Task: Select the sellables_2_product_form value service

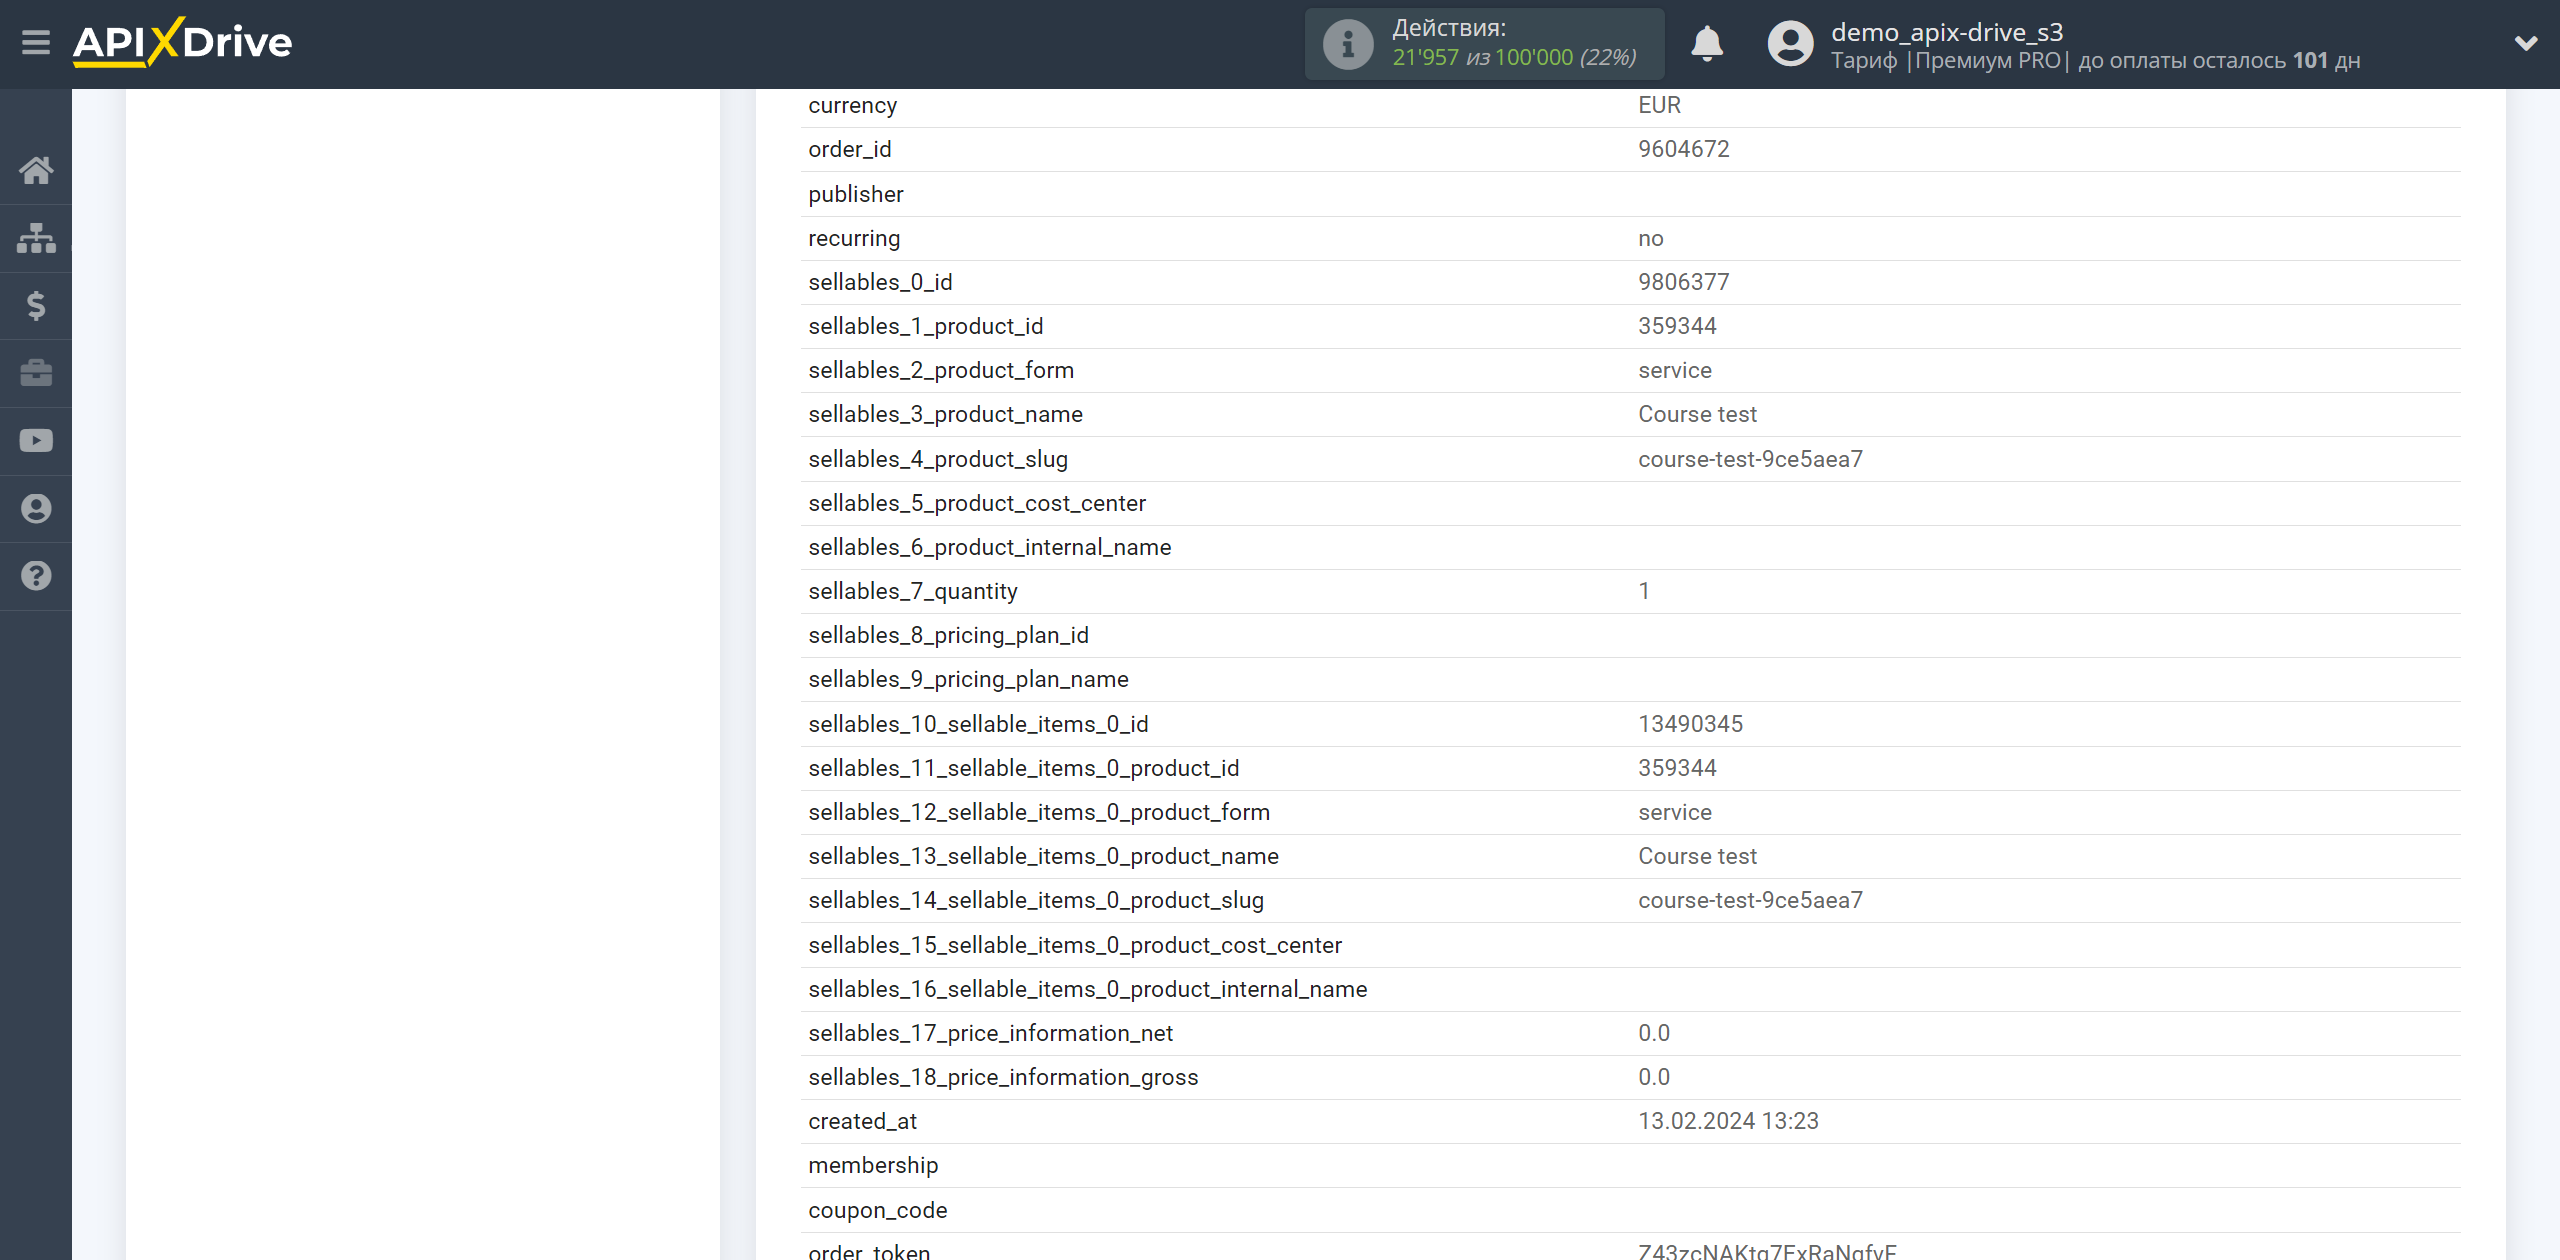Action: tap(1674, 370)
